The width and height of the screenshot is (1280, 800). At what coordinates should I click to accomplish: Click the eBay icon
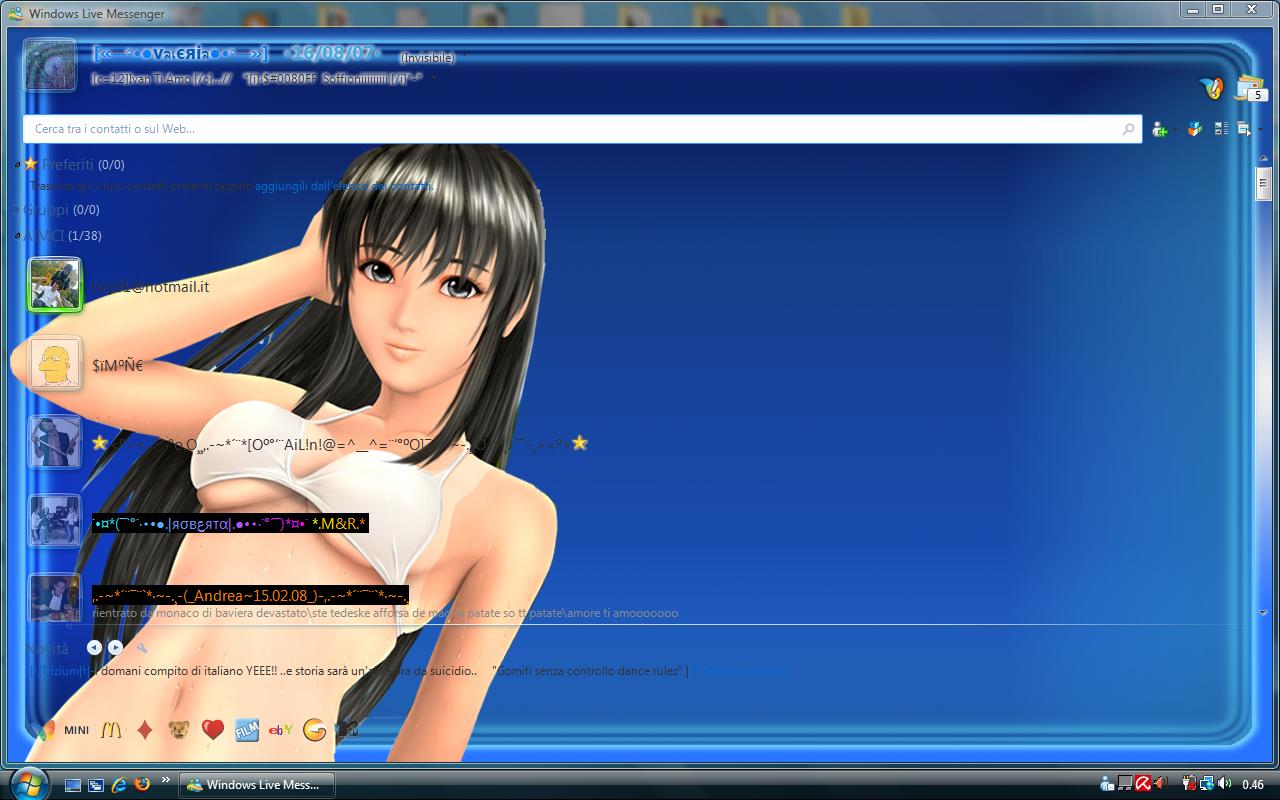coord(280,730)
